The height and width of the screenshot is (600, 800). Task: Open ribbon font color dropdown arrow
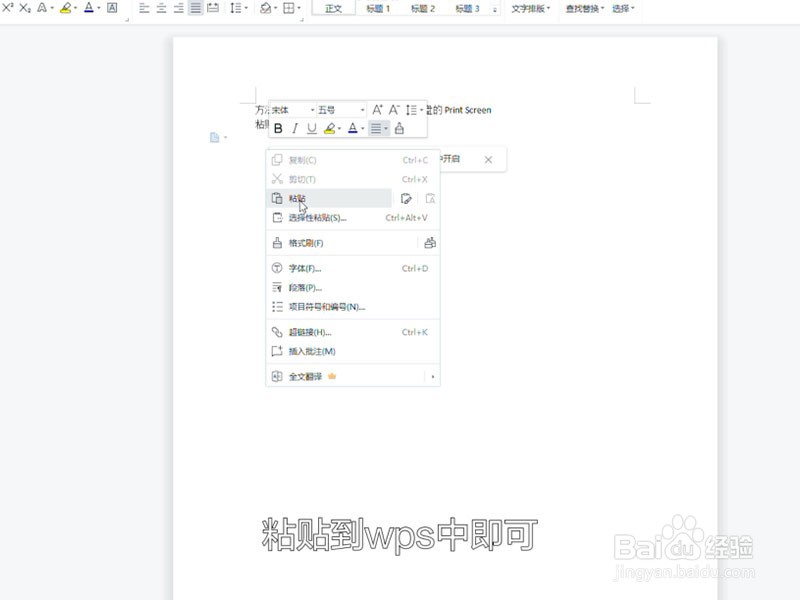(x=99, y=8)
